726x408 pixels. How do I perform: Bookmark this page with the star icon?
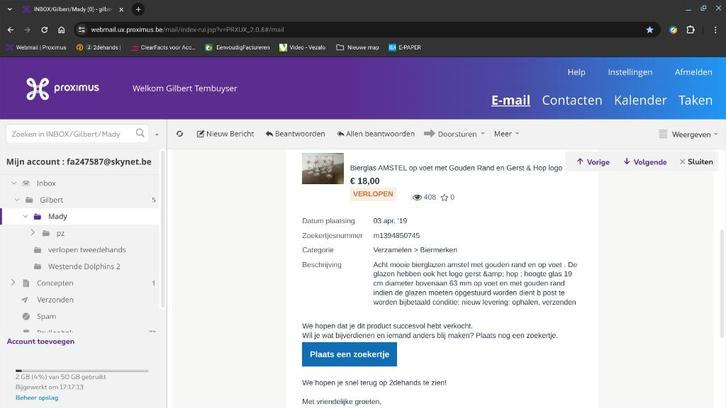(x=649, y=30)
